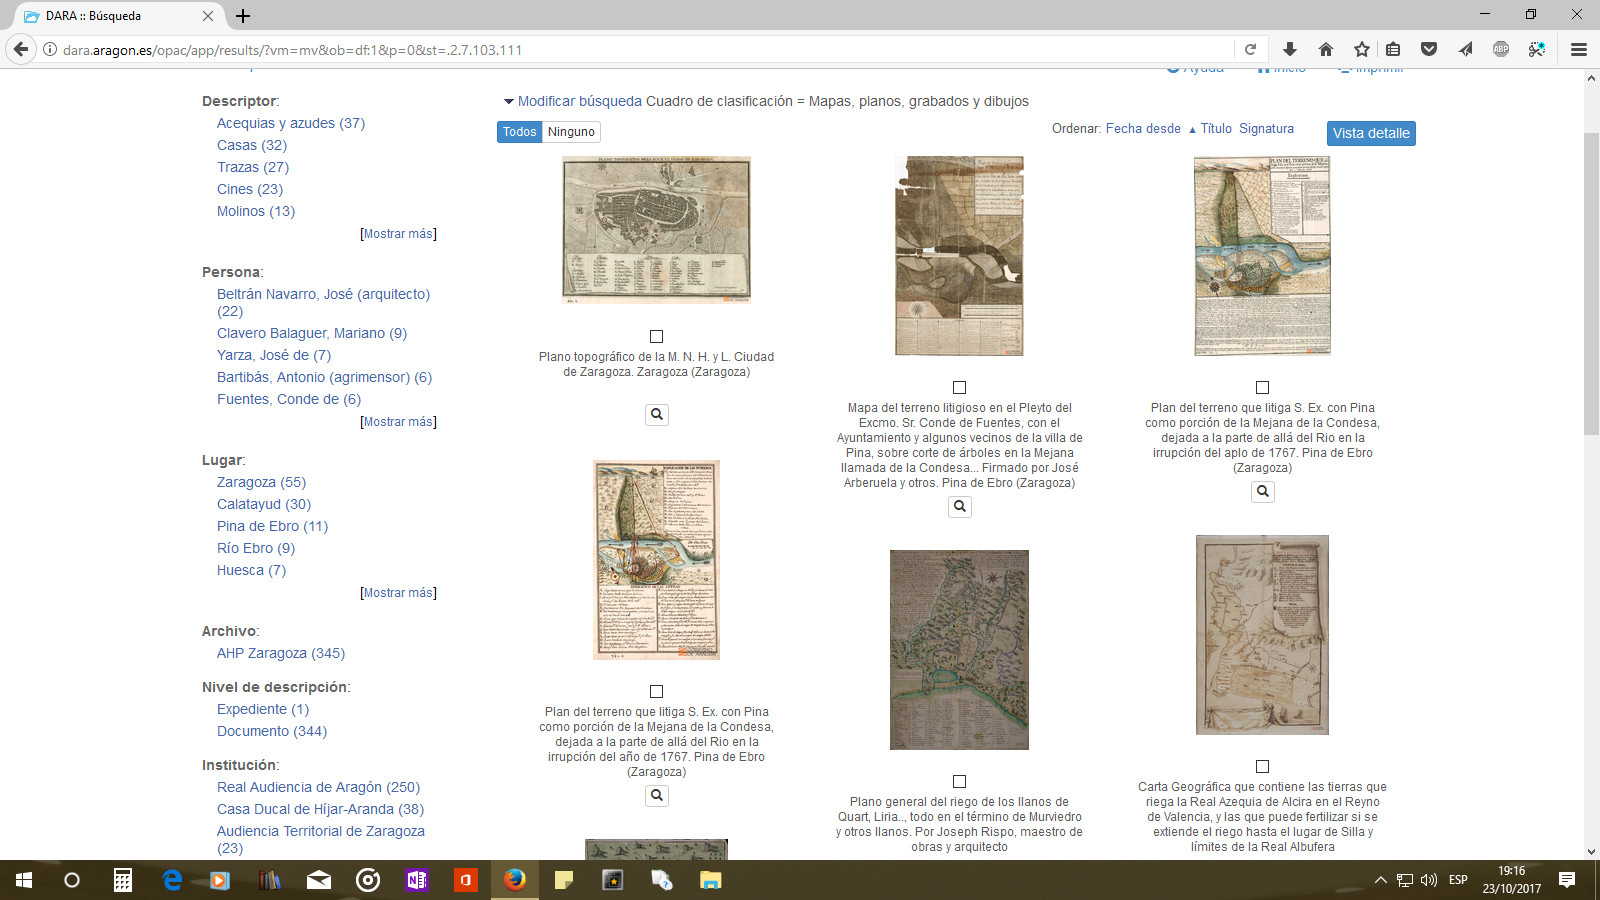Select checkbox for Plan del terreno 'aplo de 1767'

tap(1263, 388)
